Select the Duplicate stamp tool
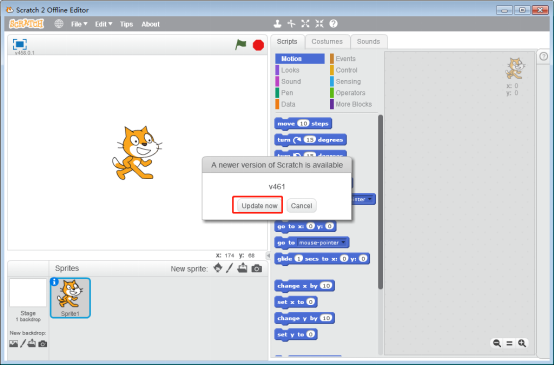 (277, 24)
